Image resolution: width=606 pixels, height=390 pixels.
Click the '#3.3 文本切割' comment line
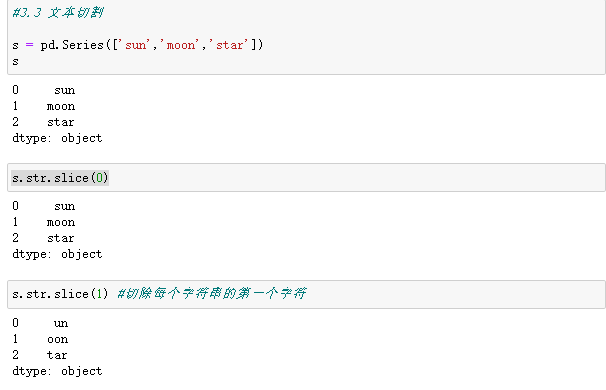click(58, 13)
